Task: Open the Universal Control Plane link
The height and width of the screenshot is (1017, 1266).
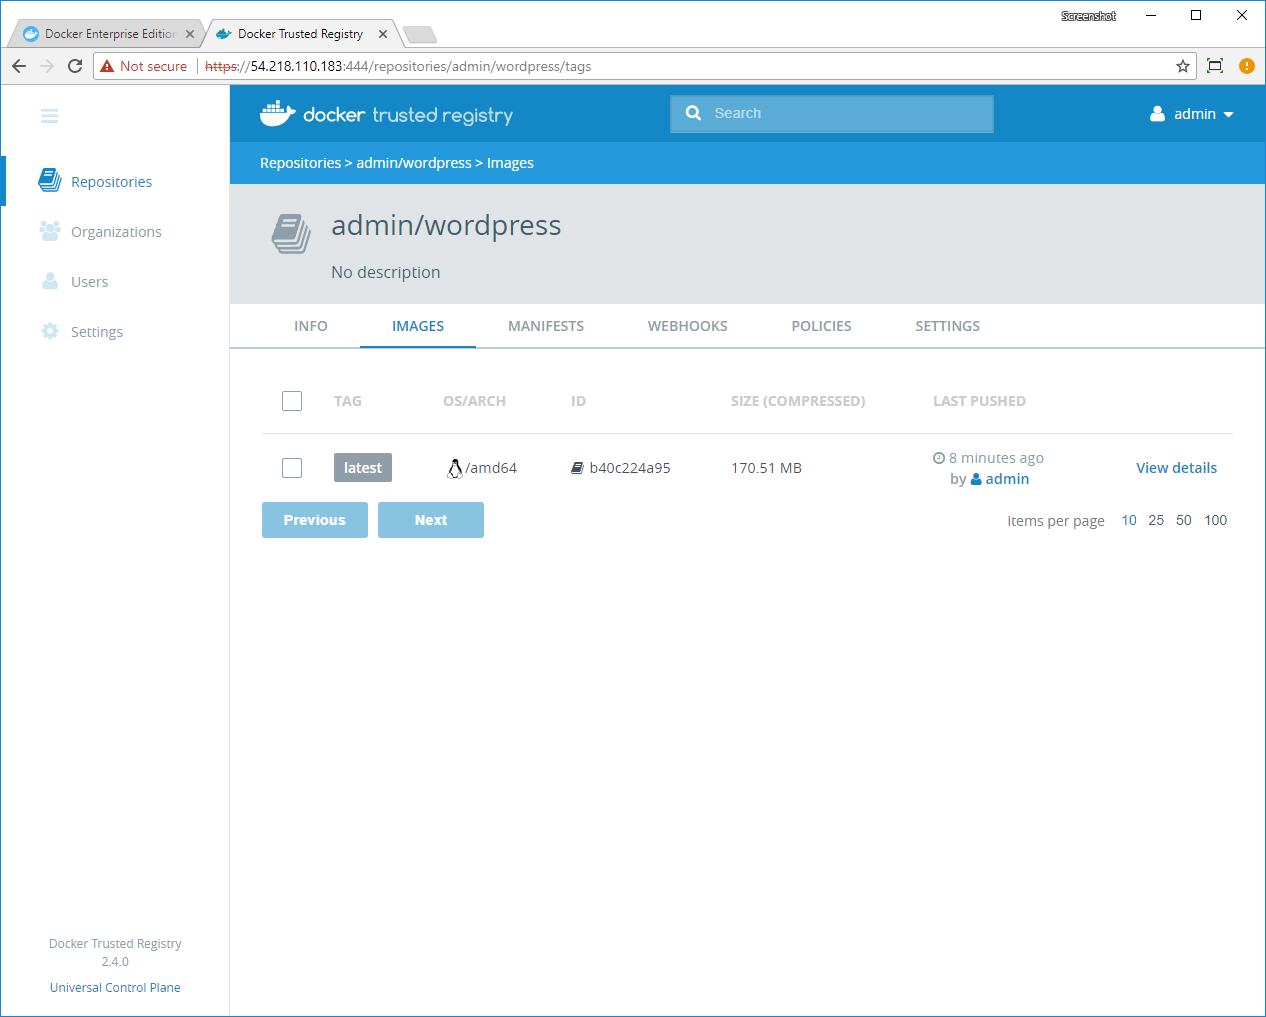Action: pos(115,987)
